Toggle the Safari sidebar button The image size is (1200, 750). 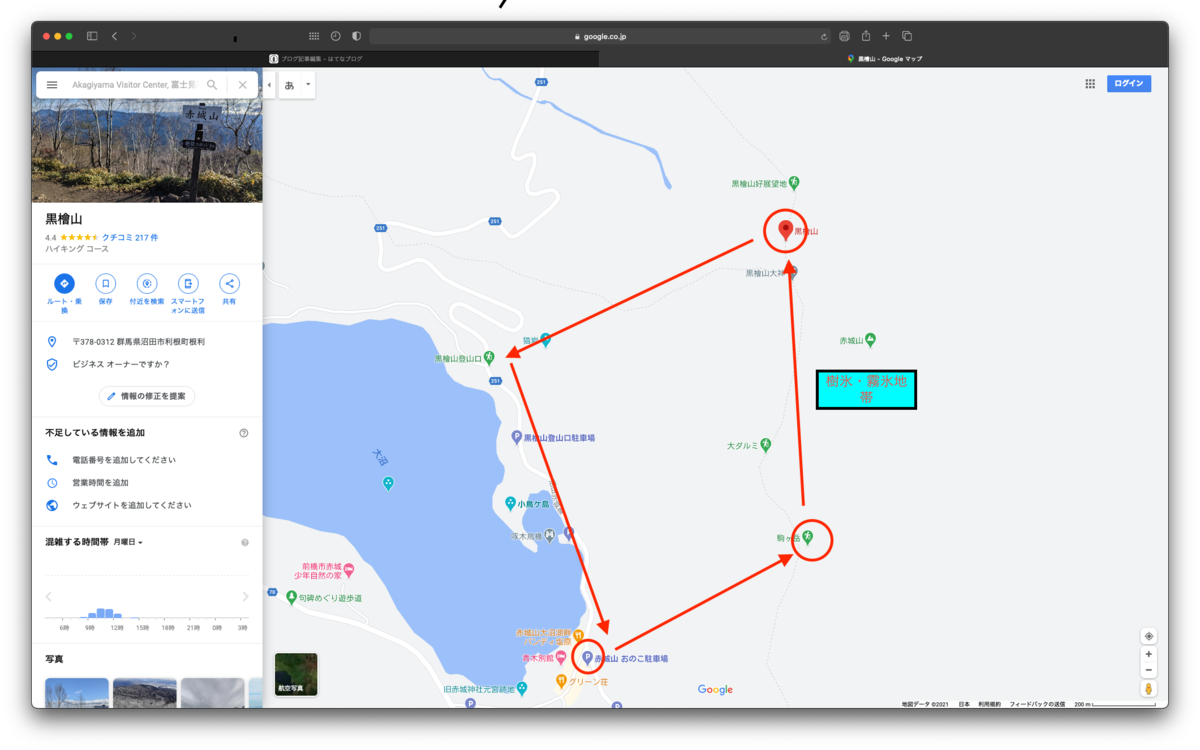pos(92,36)
